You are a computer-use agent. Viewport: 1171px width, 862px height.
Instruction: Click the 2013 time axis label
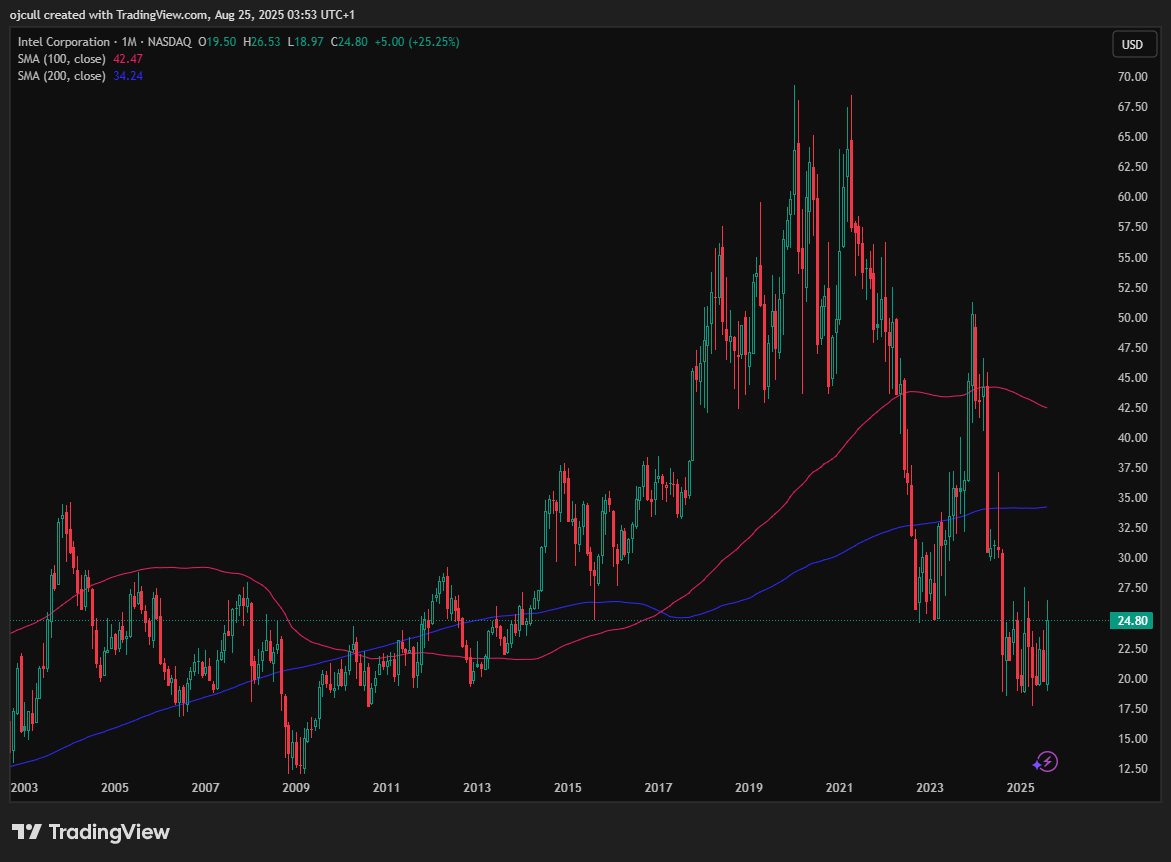click(x=477, y=787)
